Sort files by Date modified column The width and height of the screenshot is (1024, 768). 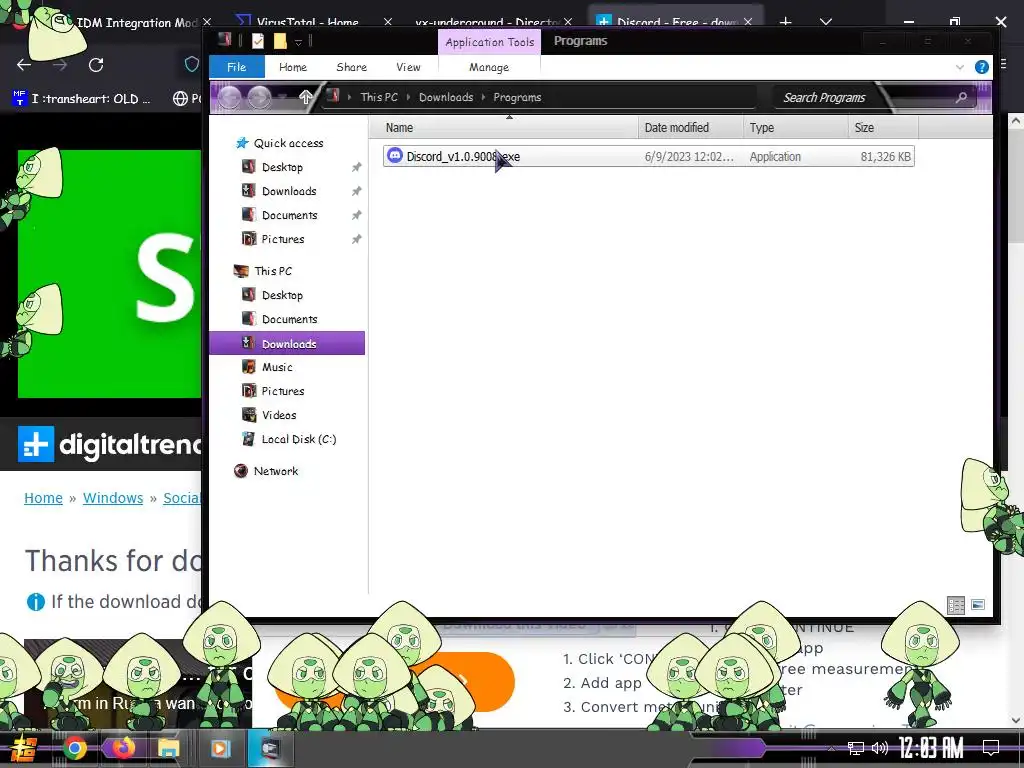[690, 128]
